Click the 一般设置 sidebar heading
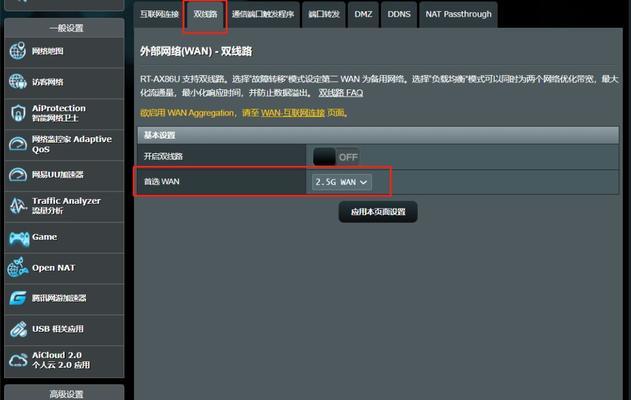The width and height of the screenshot is (631, 400). 66,28
